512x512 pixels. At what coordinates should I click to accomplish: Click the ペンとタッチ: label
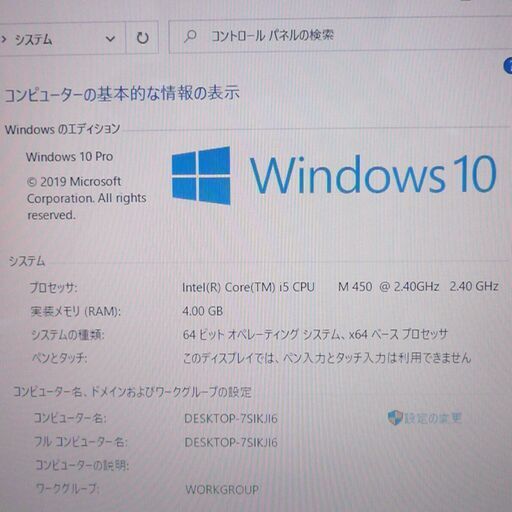60,358
